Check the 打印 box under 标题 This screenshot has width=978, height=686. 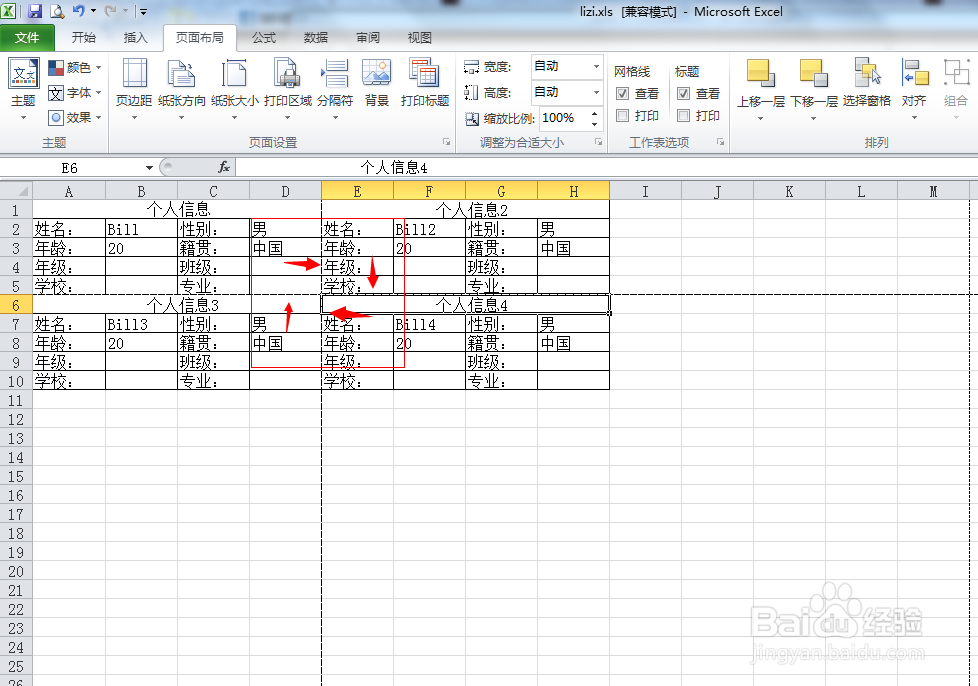[685, 115]
